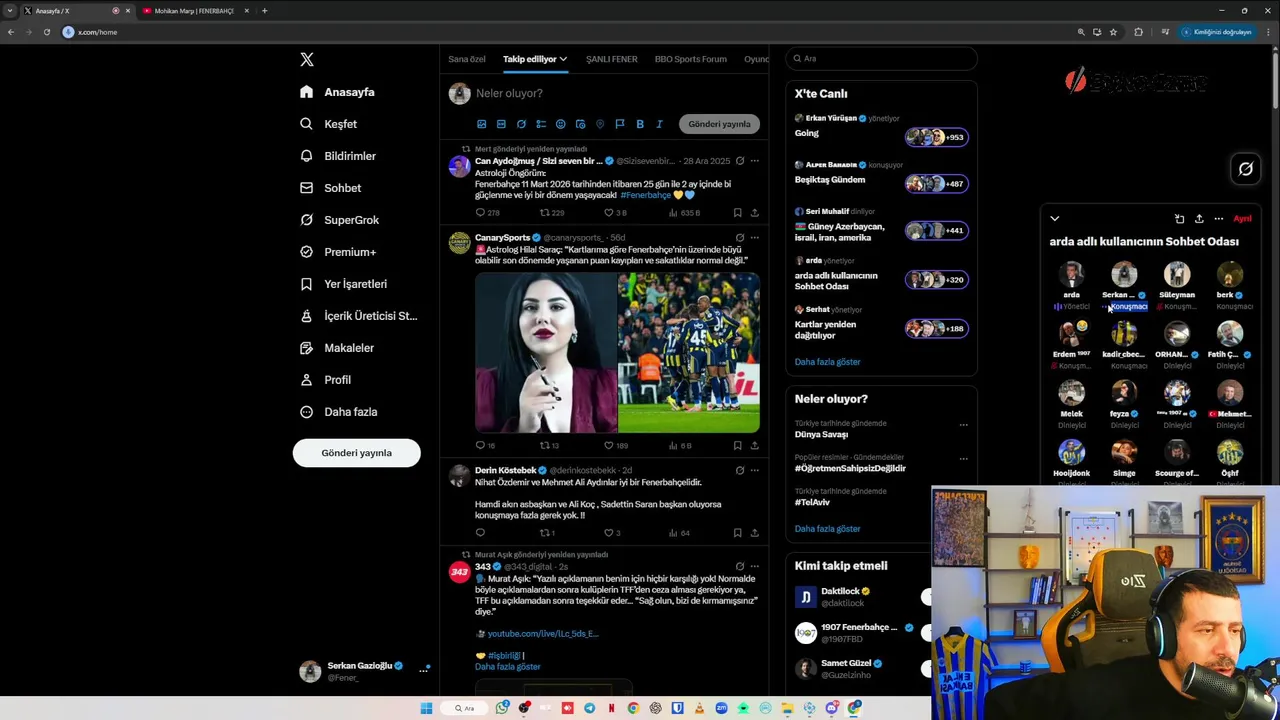
Task: Open Premium+ from sidebar
Action: [x=338, y=252]
